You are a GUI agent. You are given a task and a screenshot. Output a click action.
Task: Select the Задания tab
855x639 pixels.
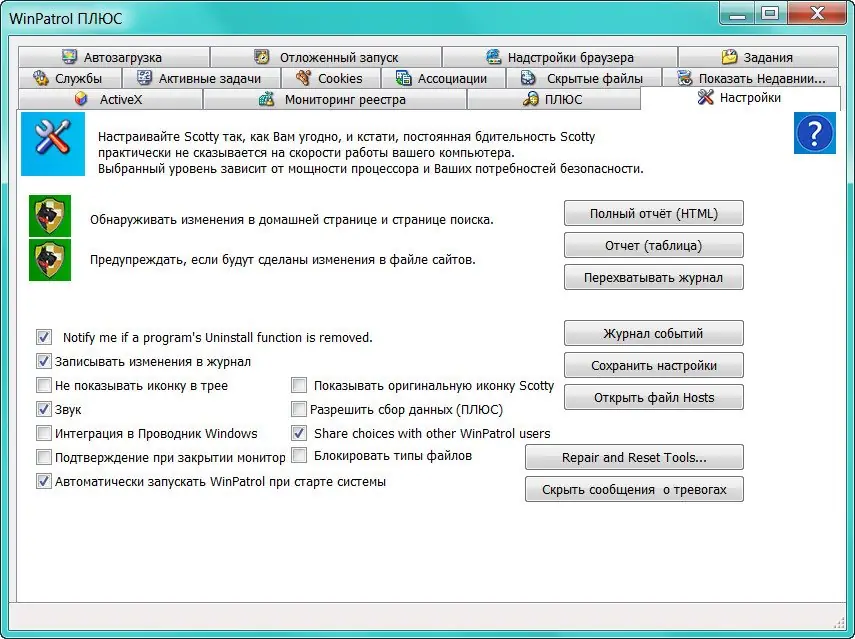pyautogui.click(x=758, y=57)
